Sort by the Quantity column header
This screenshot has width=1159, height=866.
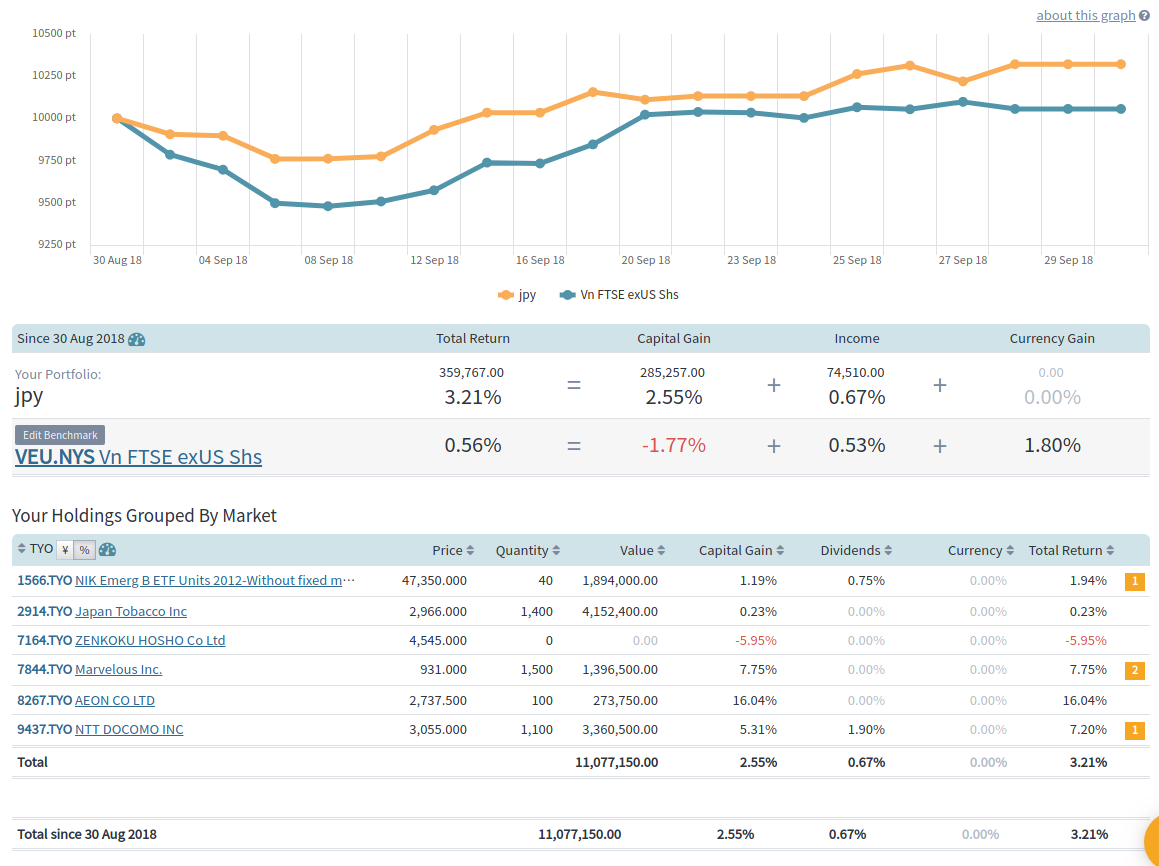(522, 551)
